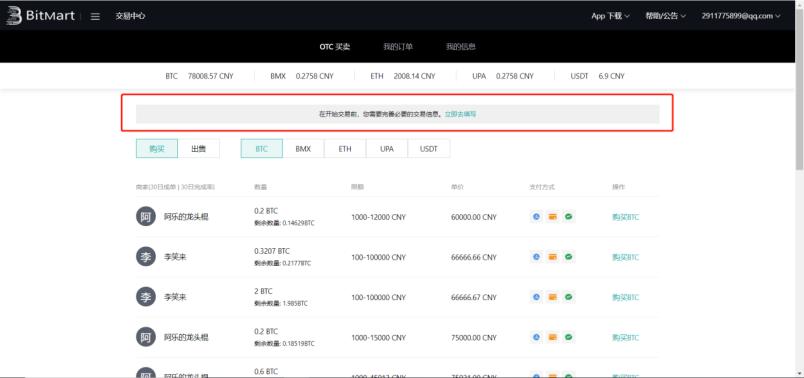Click 购买BTC for the 66666.66 CNY offer
Screen dimensions: 804x378
626,257
